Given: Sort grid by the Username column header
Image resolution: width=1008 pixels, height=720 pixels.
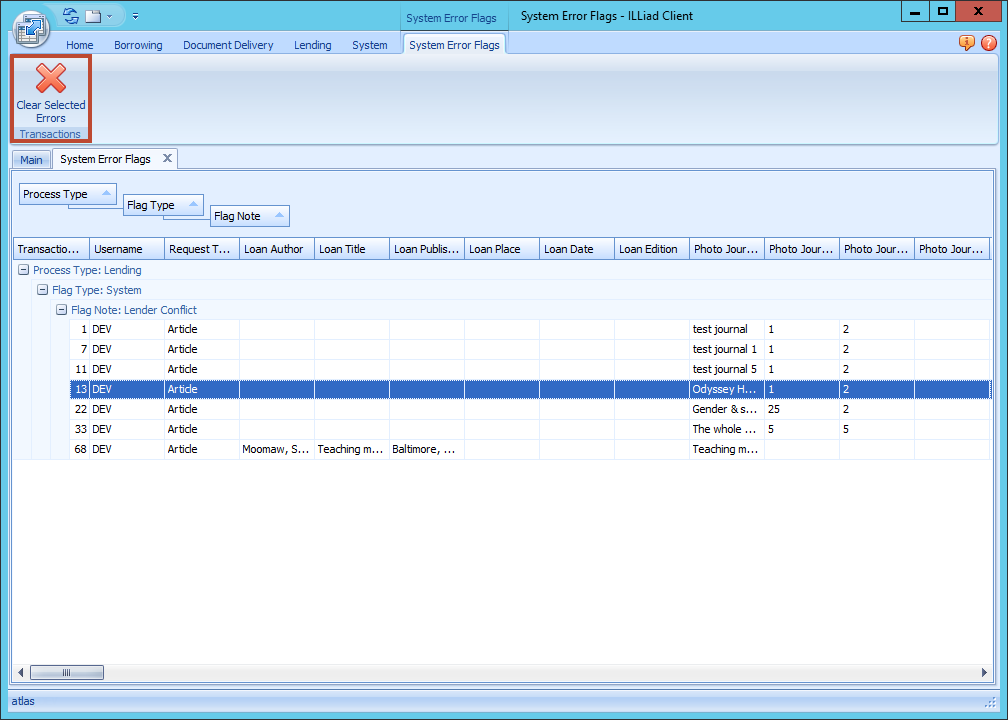Looking at the screenshot, I should (127, 249).
